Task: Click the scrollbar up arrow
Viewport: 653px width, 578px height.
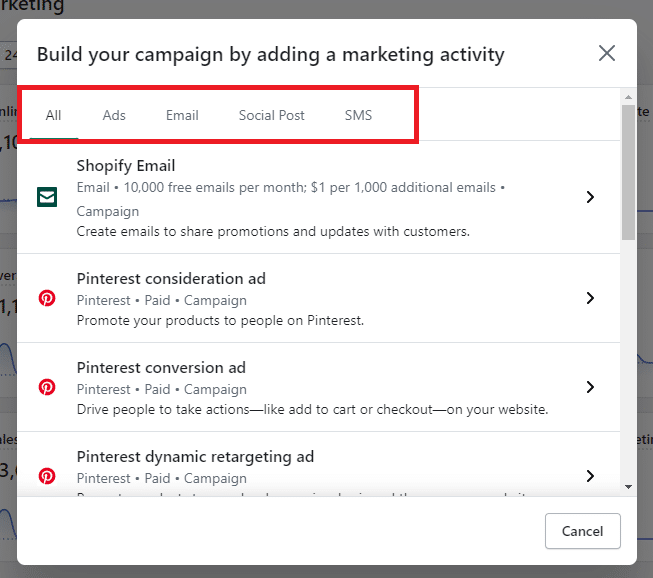Action: tap(628, 97)
